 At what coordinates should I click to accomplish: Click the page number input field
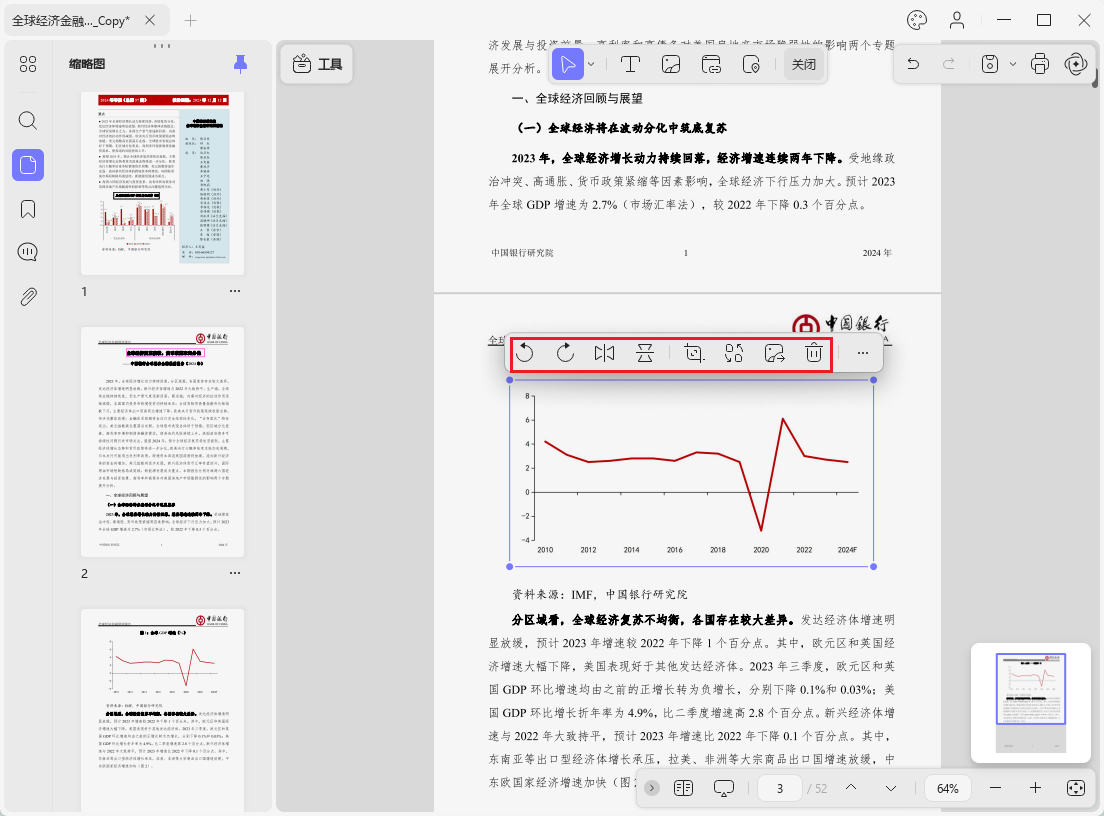[779, 788]
